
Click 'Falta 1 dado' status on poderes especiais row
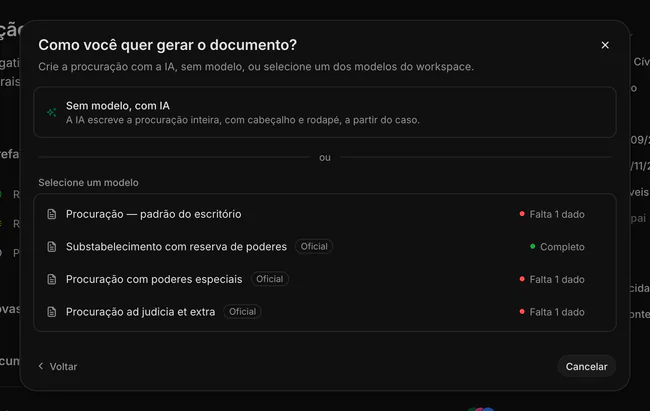point(552,280)
